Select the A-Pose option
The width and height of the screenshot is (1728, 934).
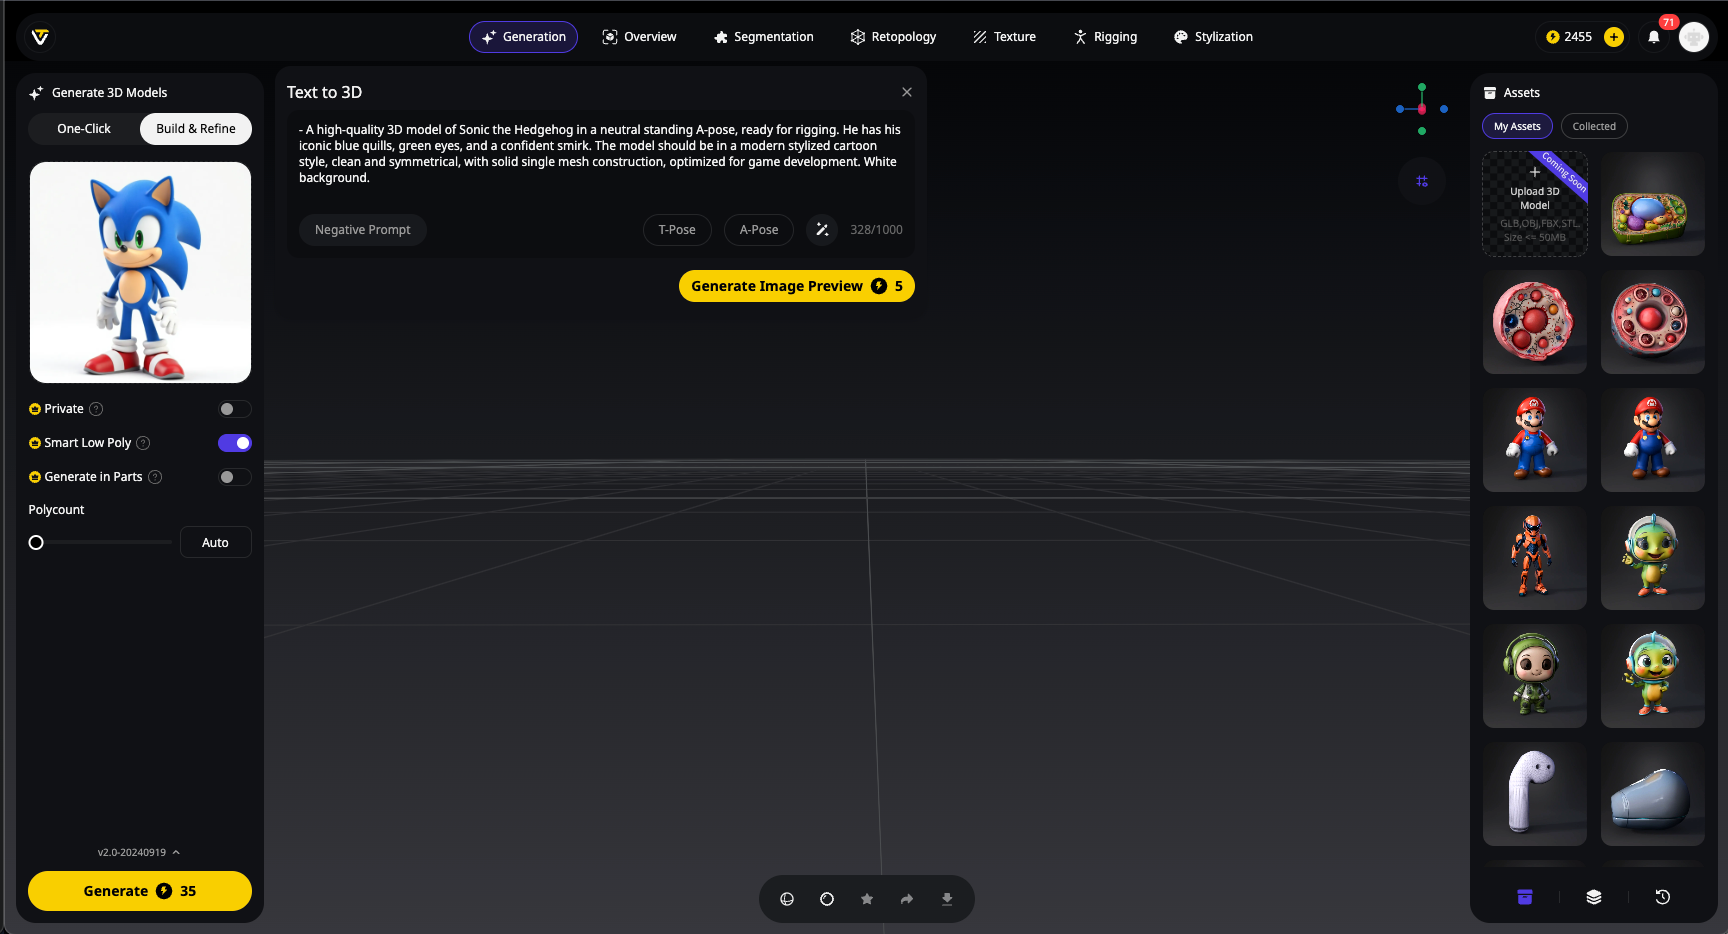pos(759,230)
